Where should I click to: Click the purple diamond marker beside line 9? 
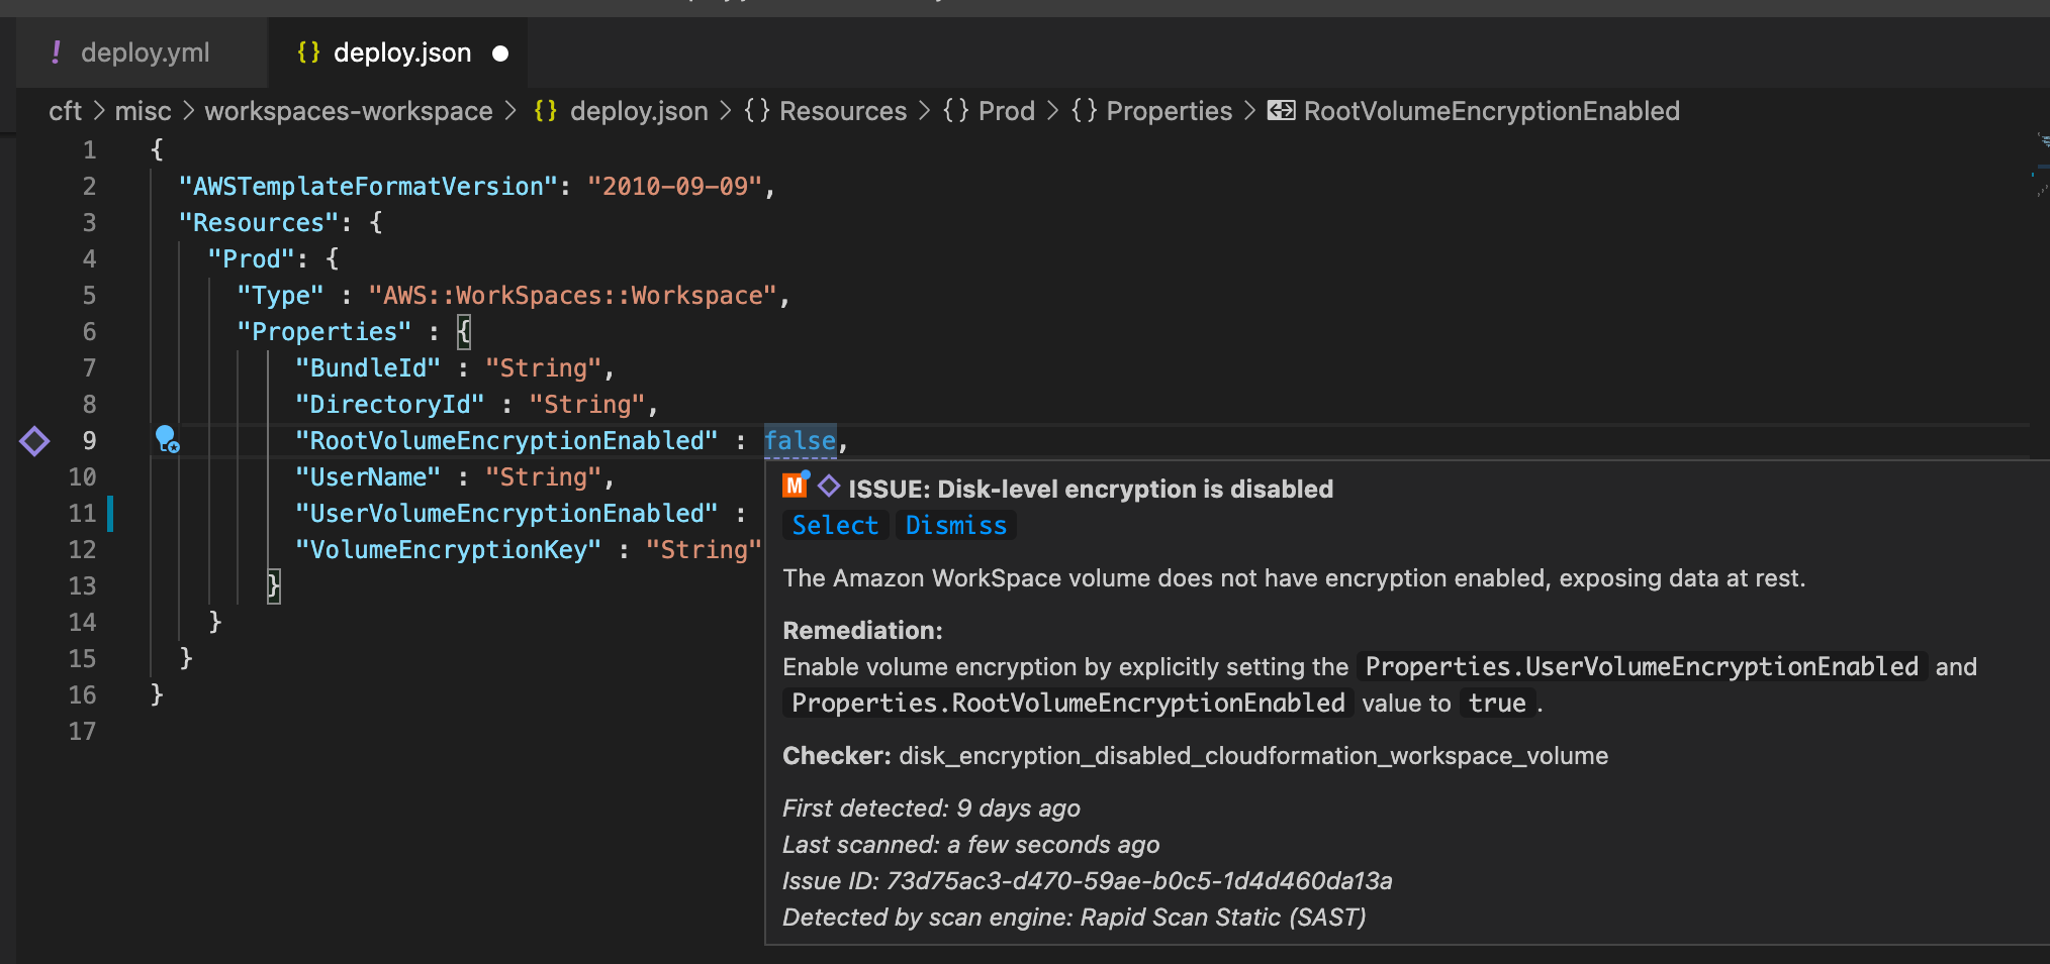click(34, 441)
